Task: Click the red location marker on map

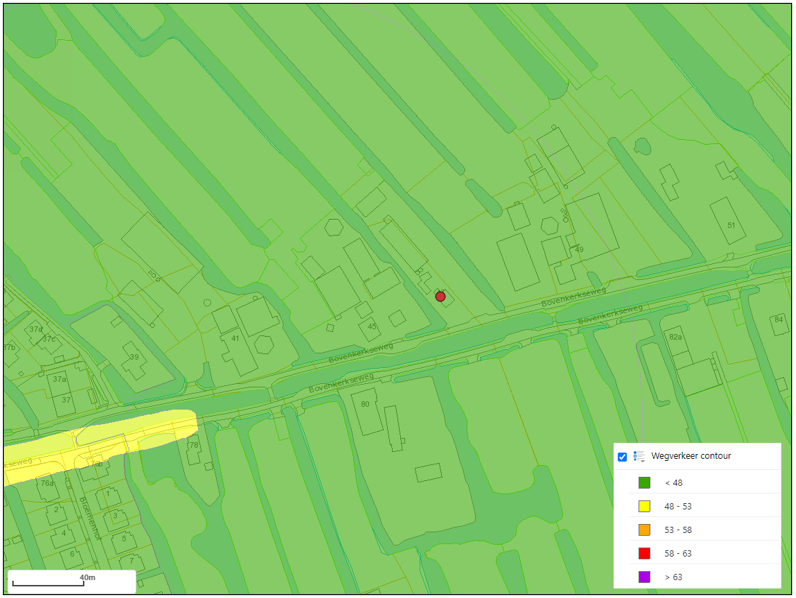Action: click(x=440, y=297)
